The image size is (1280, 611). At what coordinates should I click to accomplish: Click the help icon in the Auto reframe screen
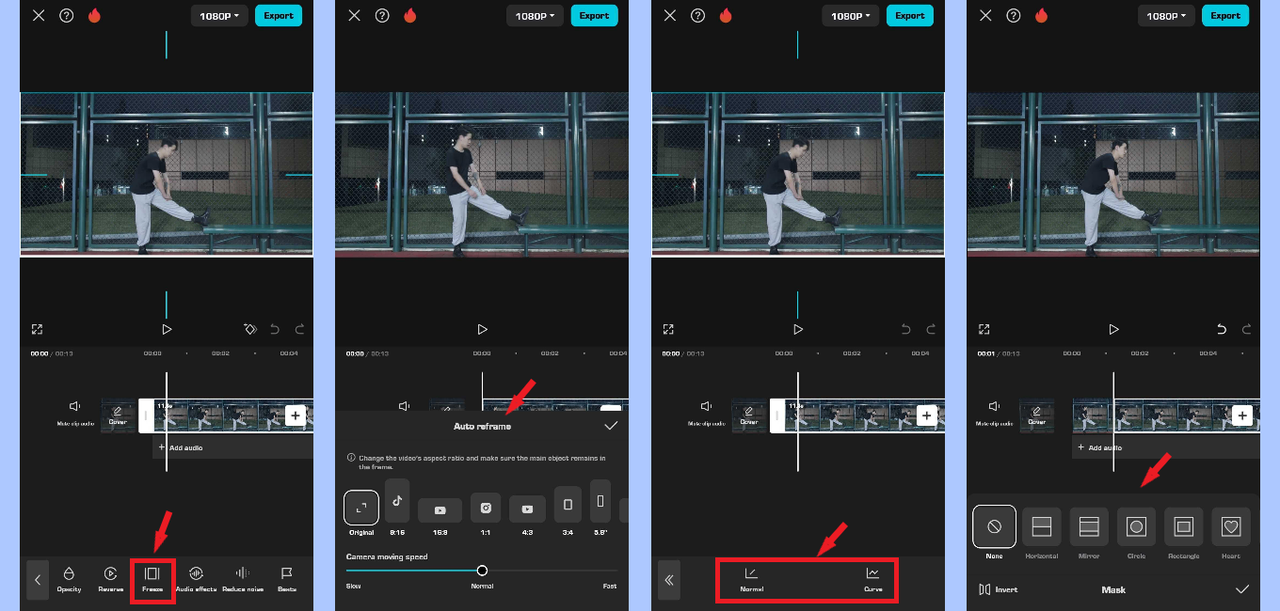[382, 16]
